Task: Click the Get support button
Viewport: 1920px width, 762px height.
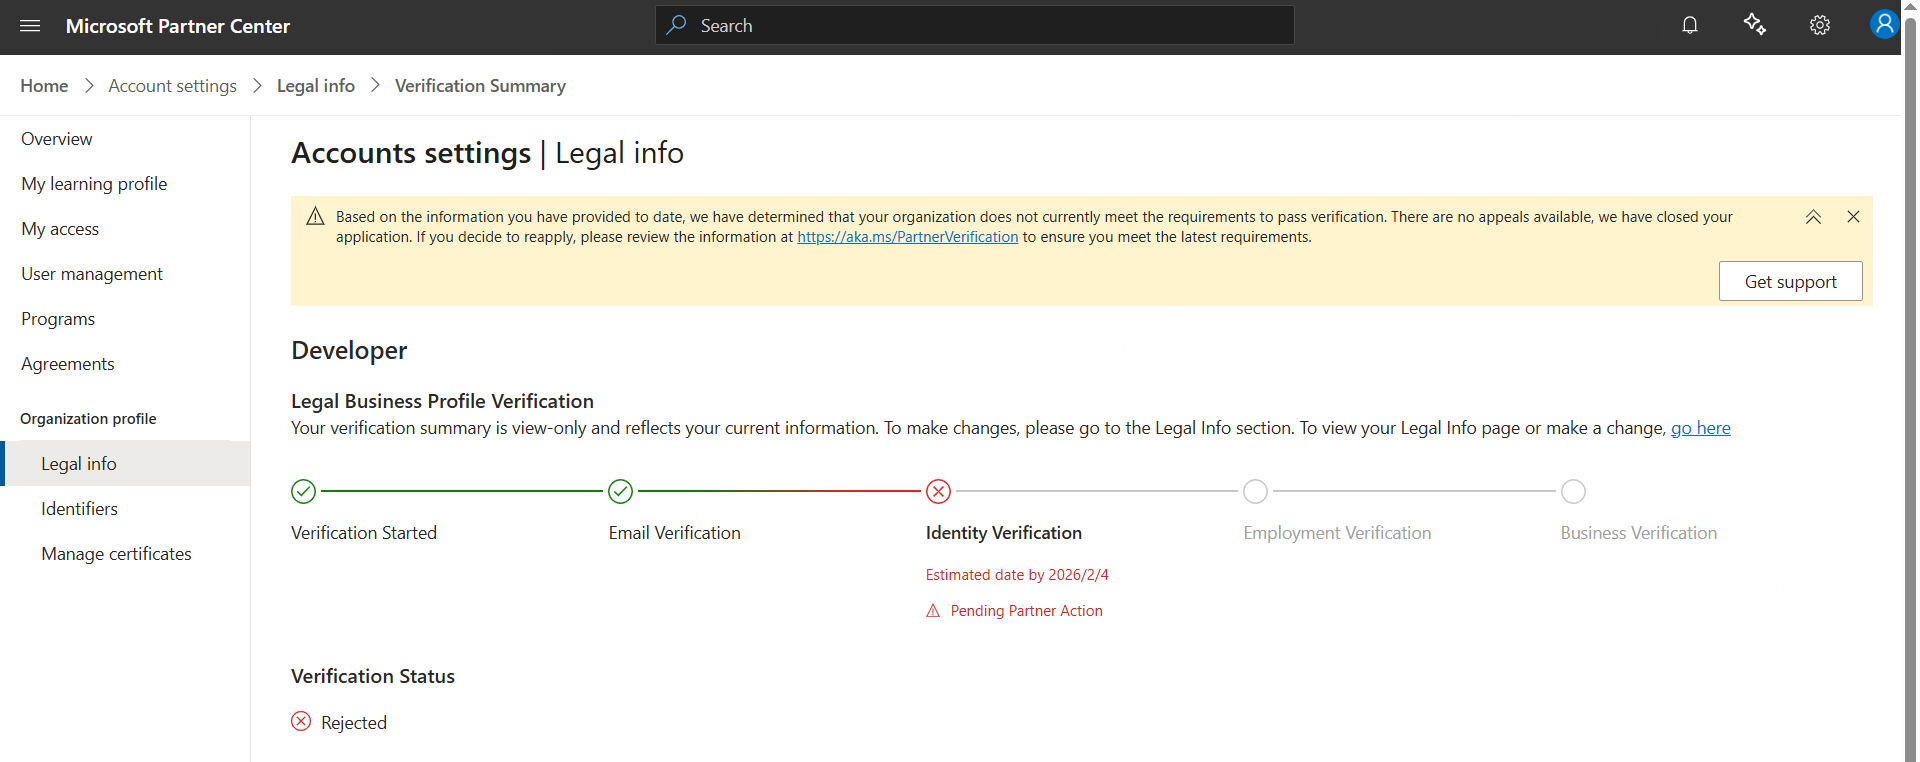Action: point(1790,281)
